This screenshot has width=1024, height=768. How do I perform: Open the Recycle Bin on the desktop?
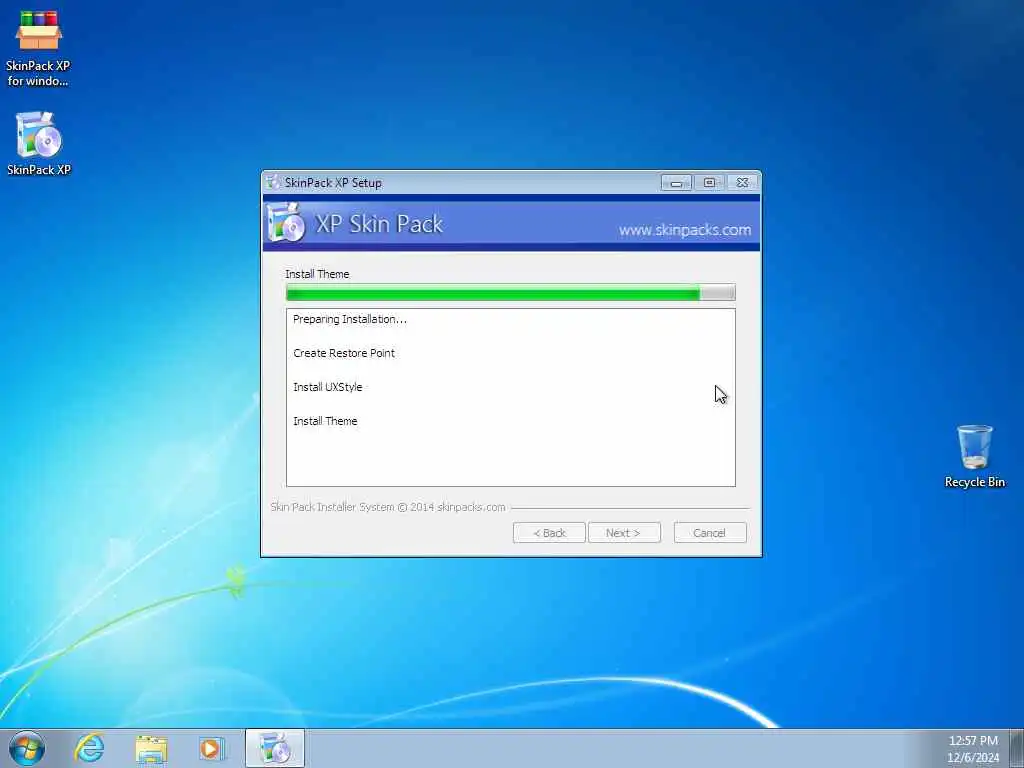pos(974,456)
